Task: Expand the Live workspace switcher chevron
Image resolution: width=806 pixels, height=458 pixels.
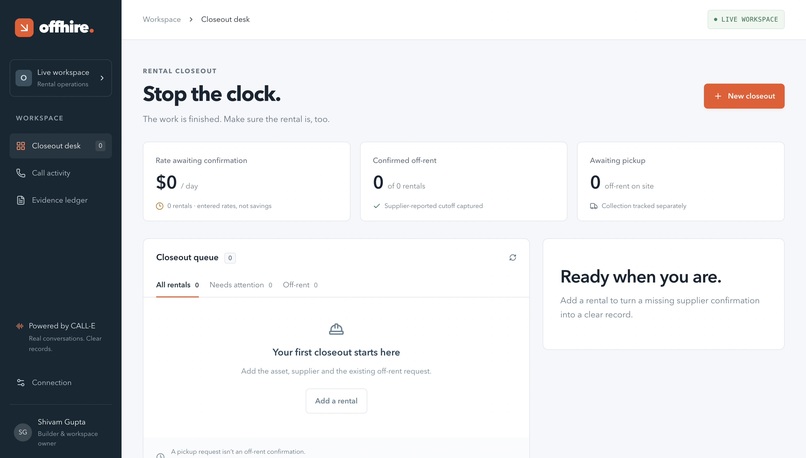Action: (x=102, y=78)
